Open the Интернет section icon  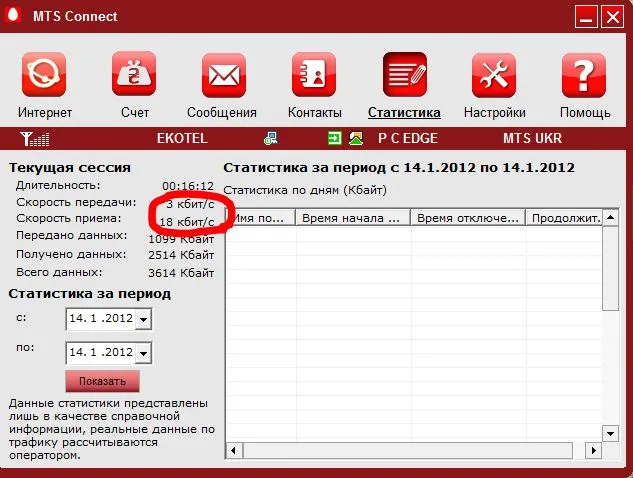tap(44, 74)
